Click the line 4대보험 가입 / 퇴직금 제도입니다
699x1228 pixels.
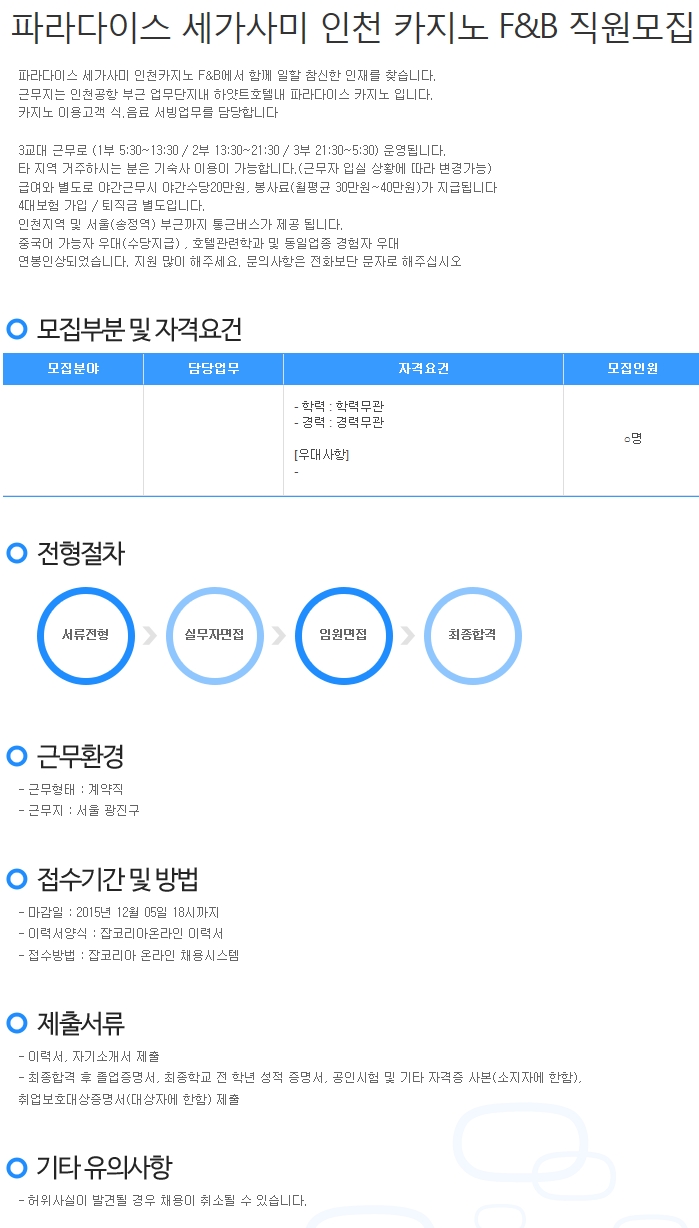tap(111, 206)
